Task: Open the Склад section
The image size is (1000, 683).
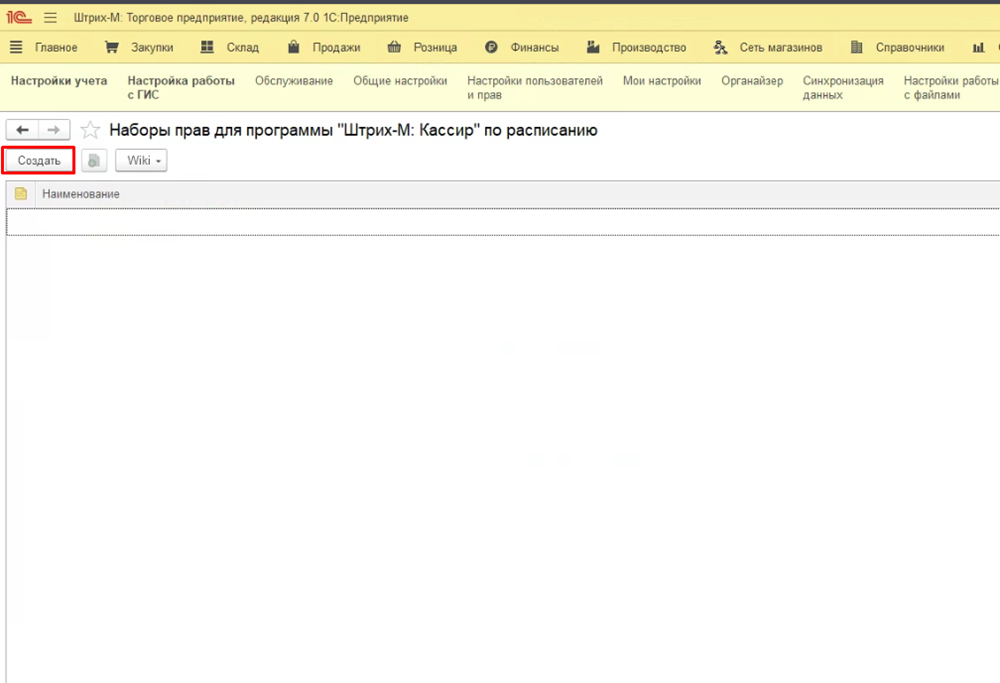Action: coord(229,47)
